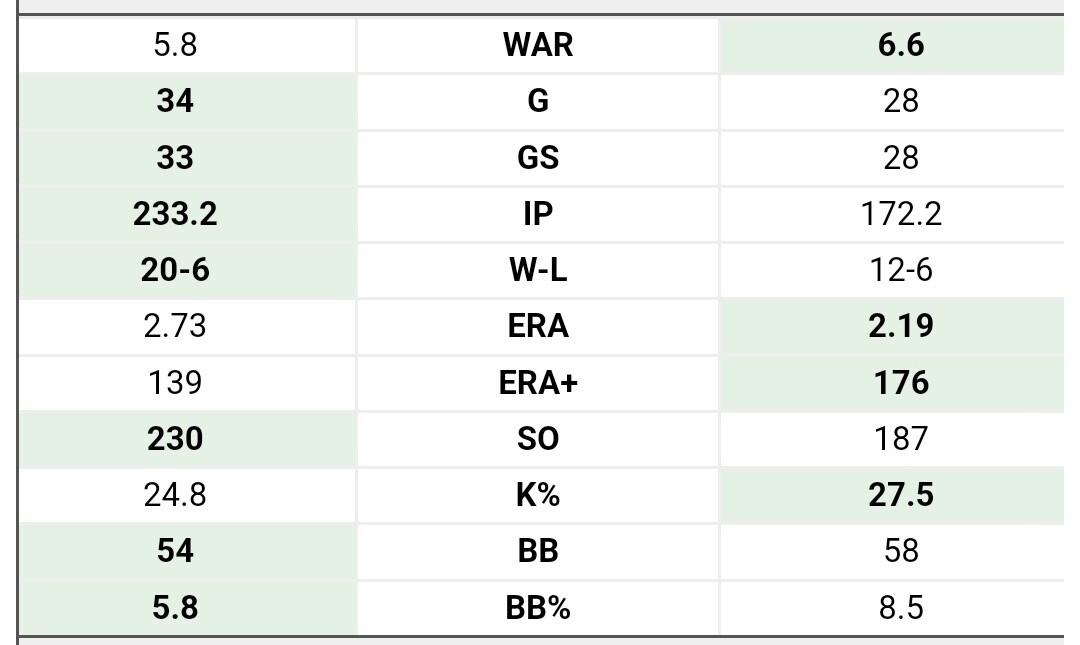Select the 187 strikeouts value
Image resolution: width=1080 pixels, height=645 pixels.
click(901, 439)
